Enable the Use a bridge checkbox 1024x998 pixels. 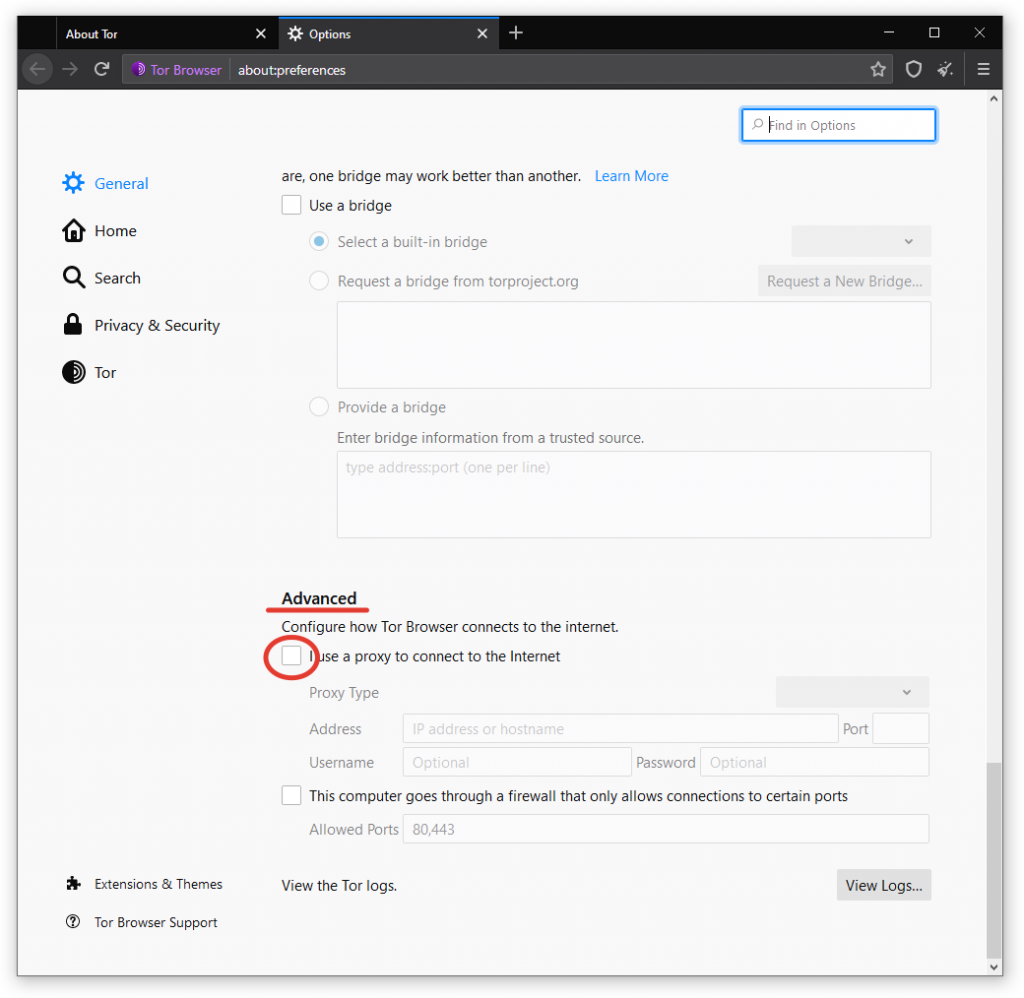[x=291, y=205]
